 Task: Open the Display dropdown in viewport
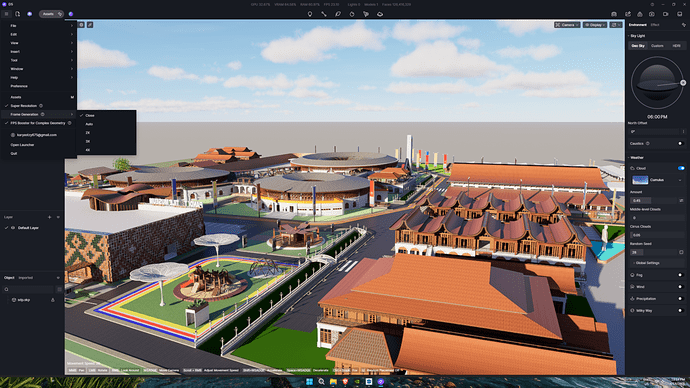[x=595, y=25]
